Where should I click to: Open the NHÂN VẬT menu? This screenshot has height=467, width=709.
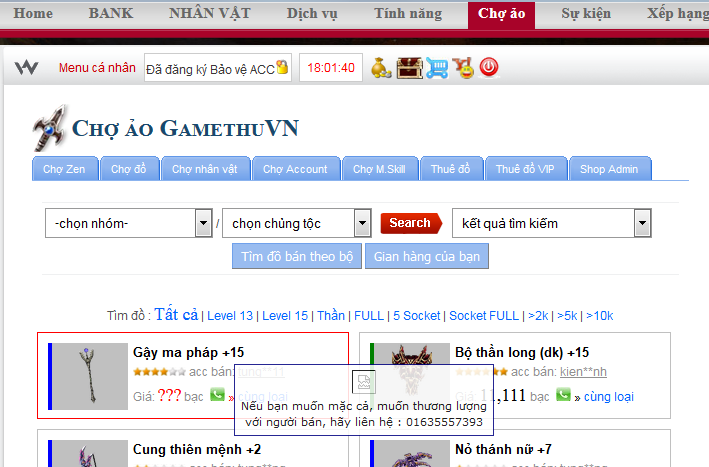(x=210, y=14)
